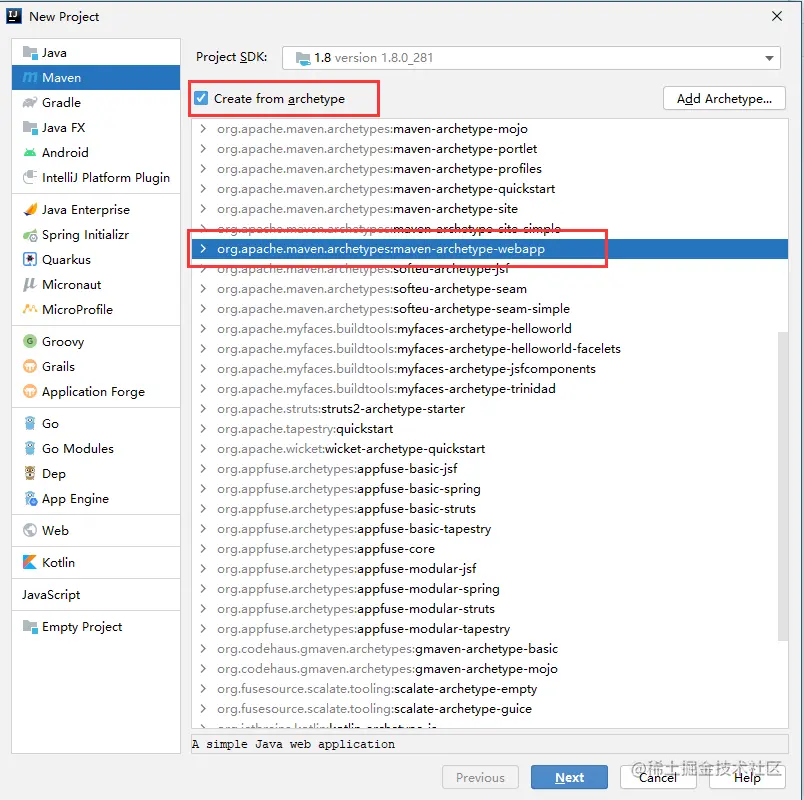Click the Dep icon

click(x=30, y=473)
